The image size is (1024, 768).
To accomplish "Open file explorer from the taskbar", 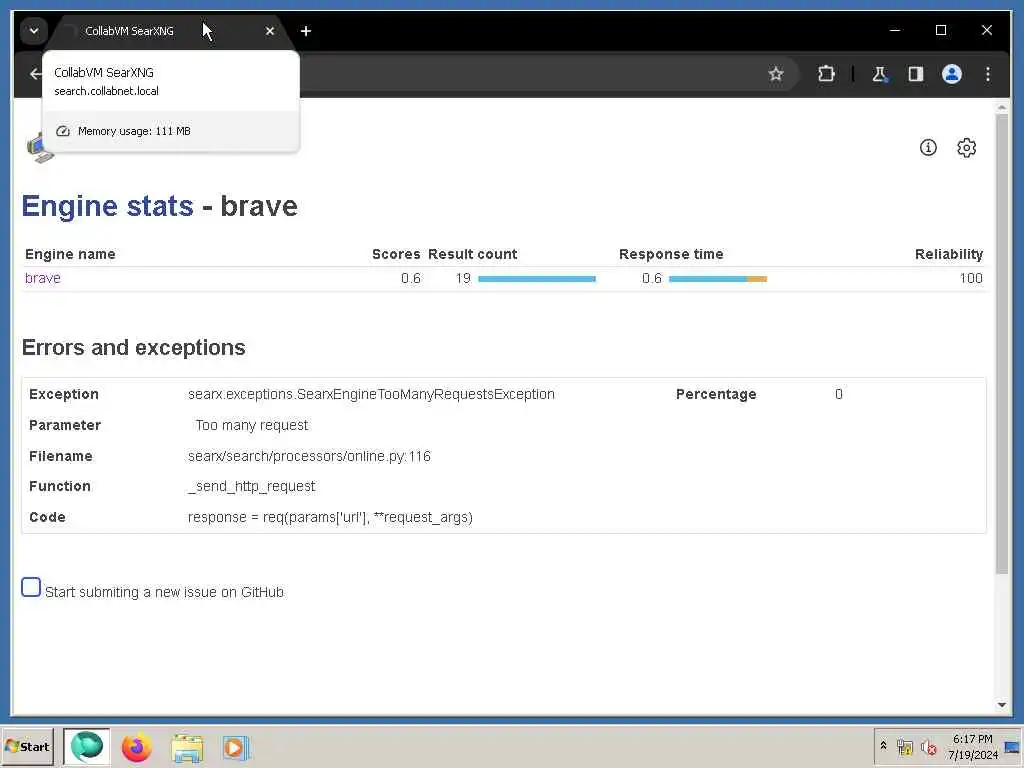I will click(187, 747).
